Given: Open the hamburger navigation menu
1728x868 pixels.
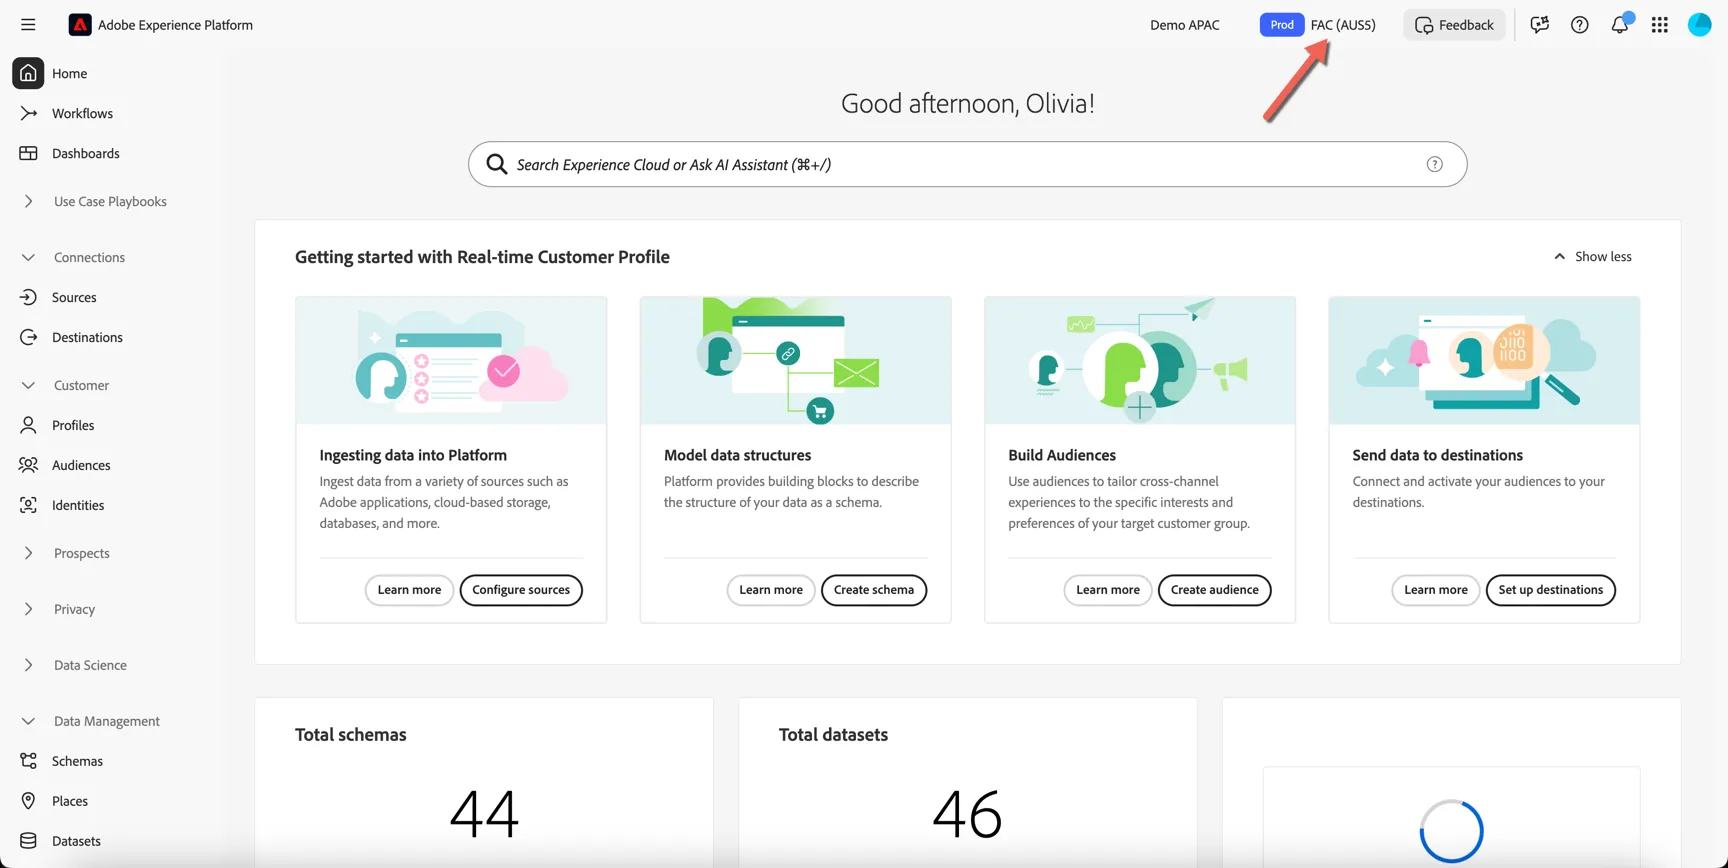Looking at the screenshot, I should pos(28,25).
